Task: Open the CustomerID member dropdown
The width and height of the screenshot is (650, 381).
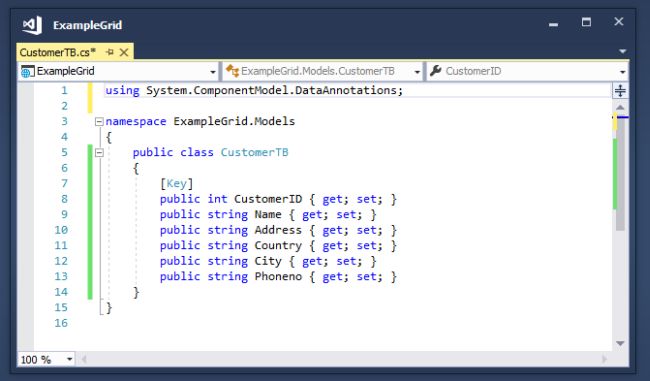Action: click(622, 72)
